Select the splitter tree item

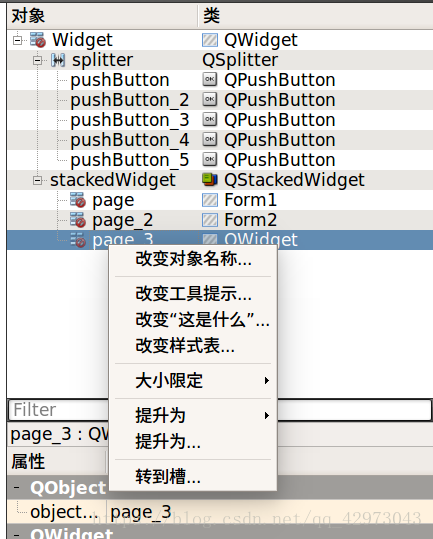pos(102,60)
